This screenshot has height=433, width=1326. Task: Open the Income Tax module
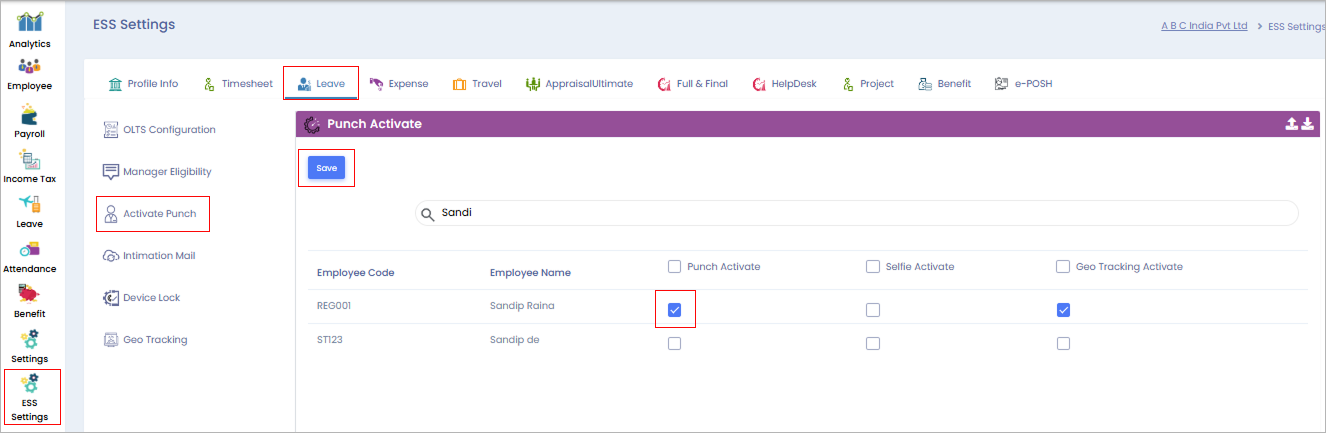(30, 166)
